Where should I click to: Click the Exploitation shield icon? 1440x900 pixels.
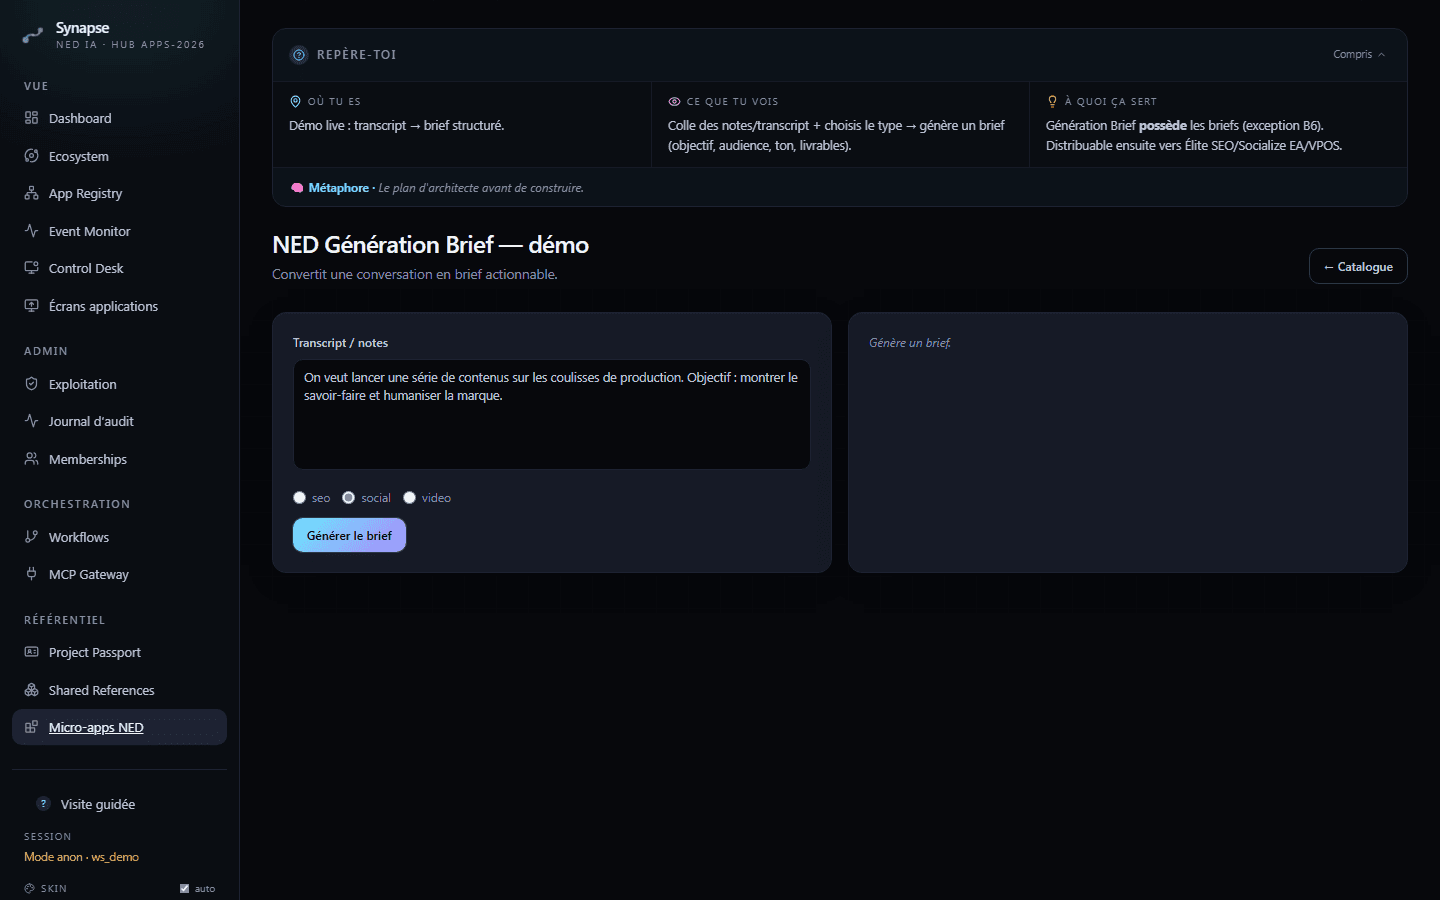(31, 384)
